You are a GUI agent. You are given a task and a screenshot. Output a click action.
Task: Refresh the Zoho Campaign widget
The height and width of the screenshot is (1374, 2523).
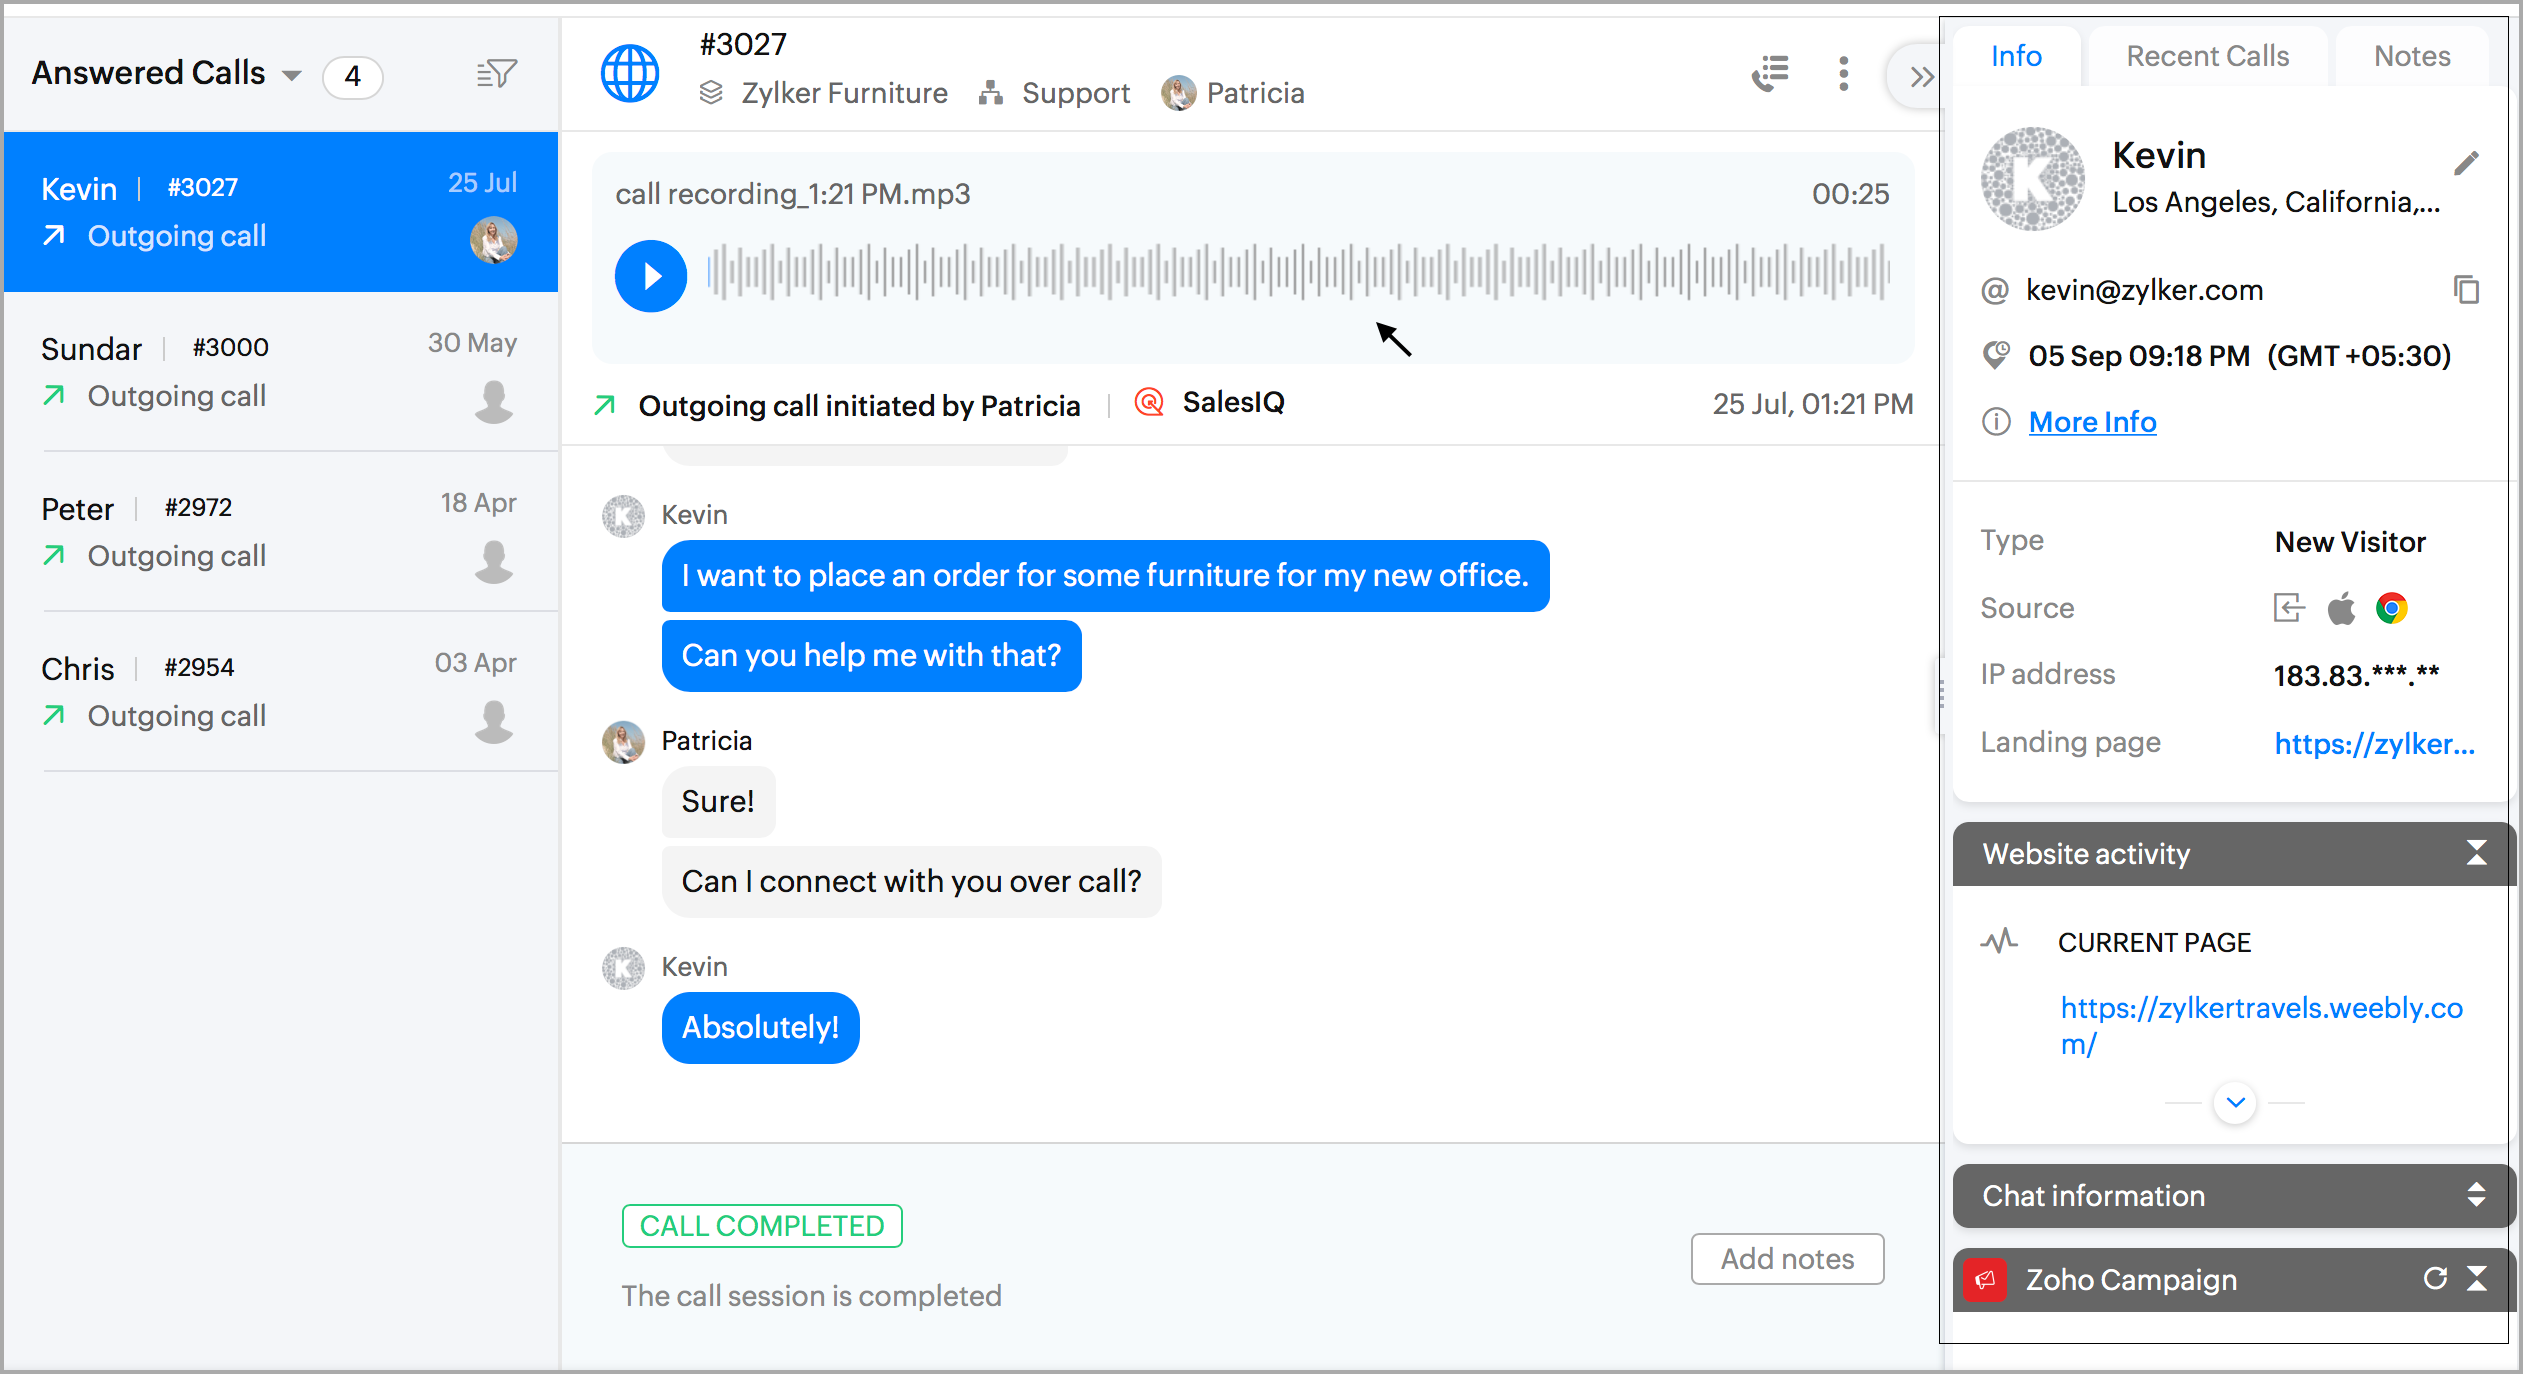[x=2434, y=1279]
